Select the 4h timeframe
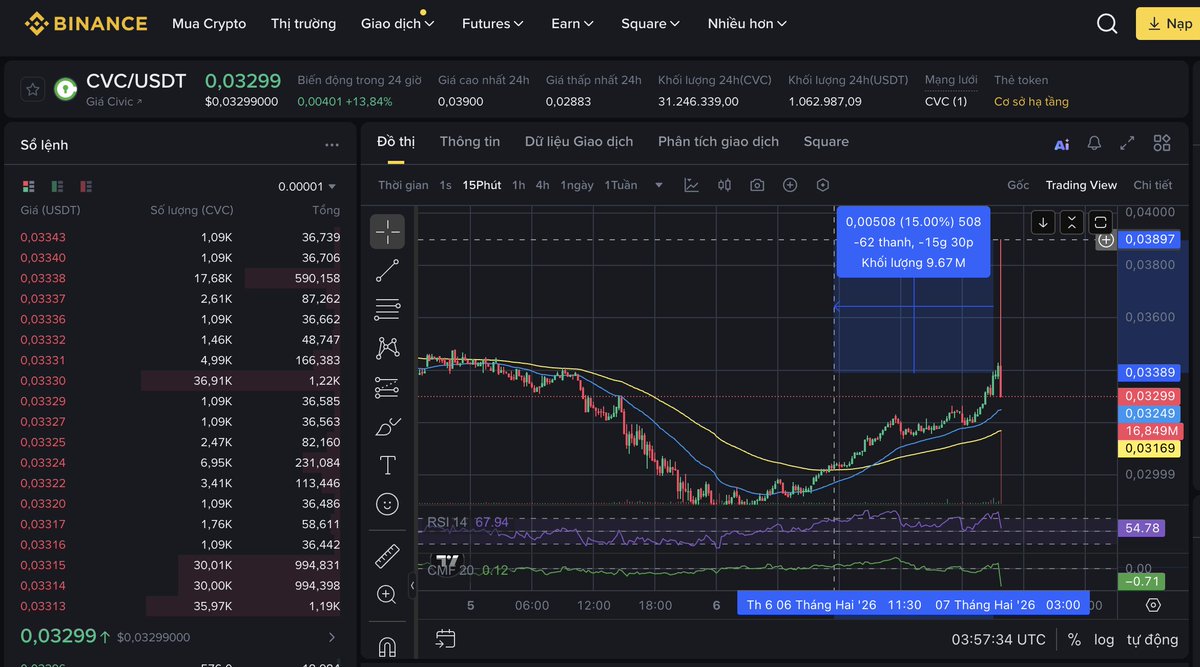Viewport: 1200px width, 667px height. (x=542, y=185)
